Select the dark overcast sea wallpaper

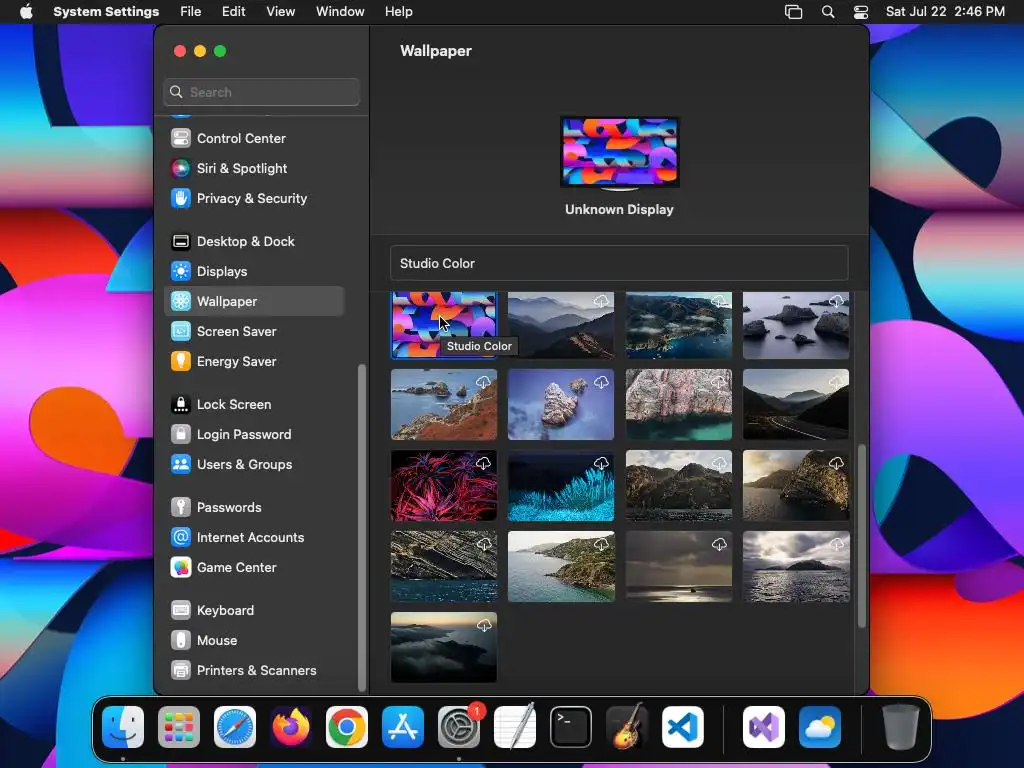coord(679,567)
